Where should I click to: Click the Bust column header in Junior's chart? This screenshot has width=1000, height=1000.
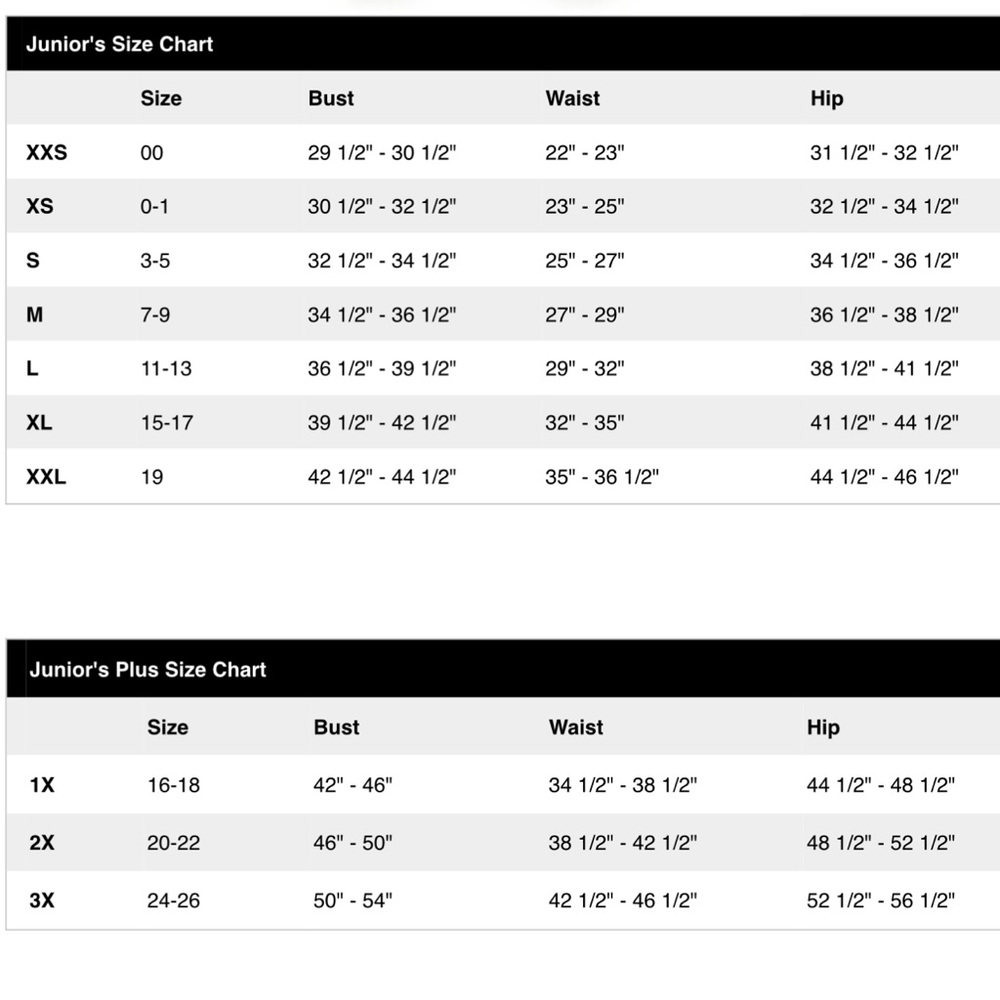point(331,98)
